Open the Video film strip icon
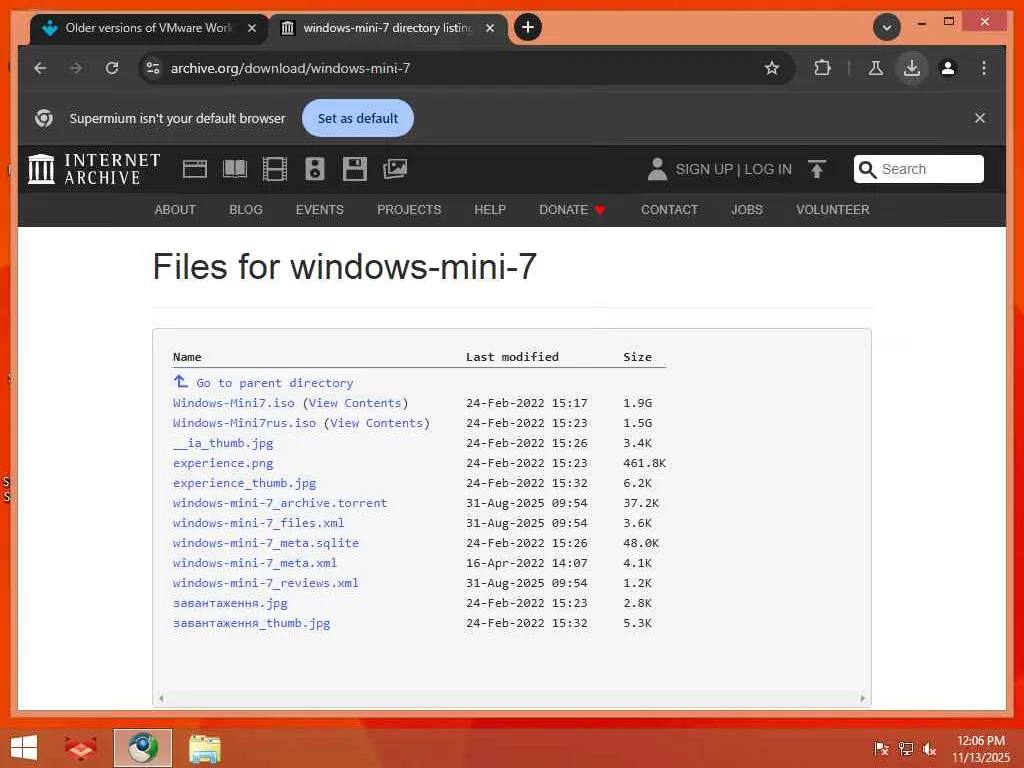Viewport: 1024px width, 768px height. [275, 169]
